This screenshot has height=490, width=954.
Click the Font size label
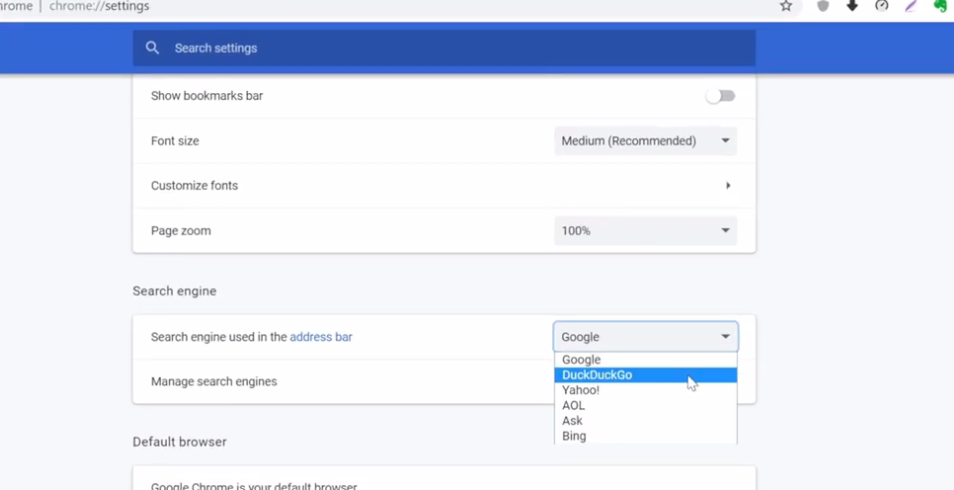[x=175, y=141]
